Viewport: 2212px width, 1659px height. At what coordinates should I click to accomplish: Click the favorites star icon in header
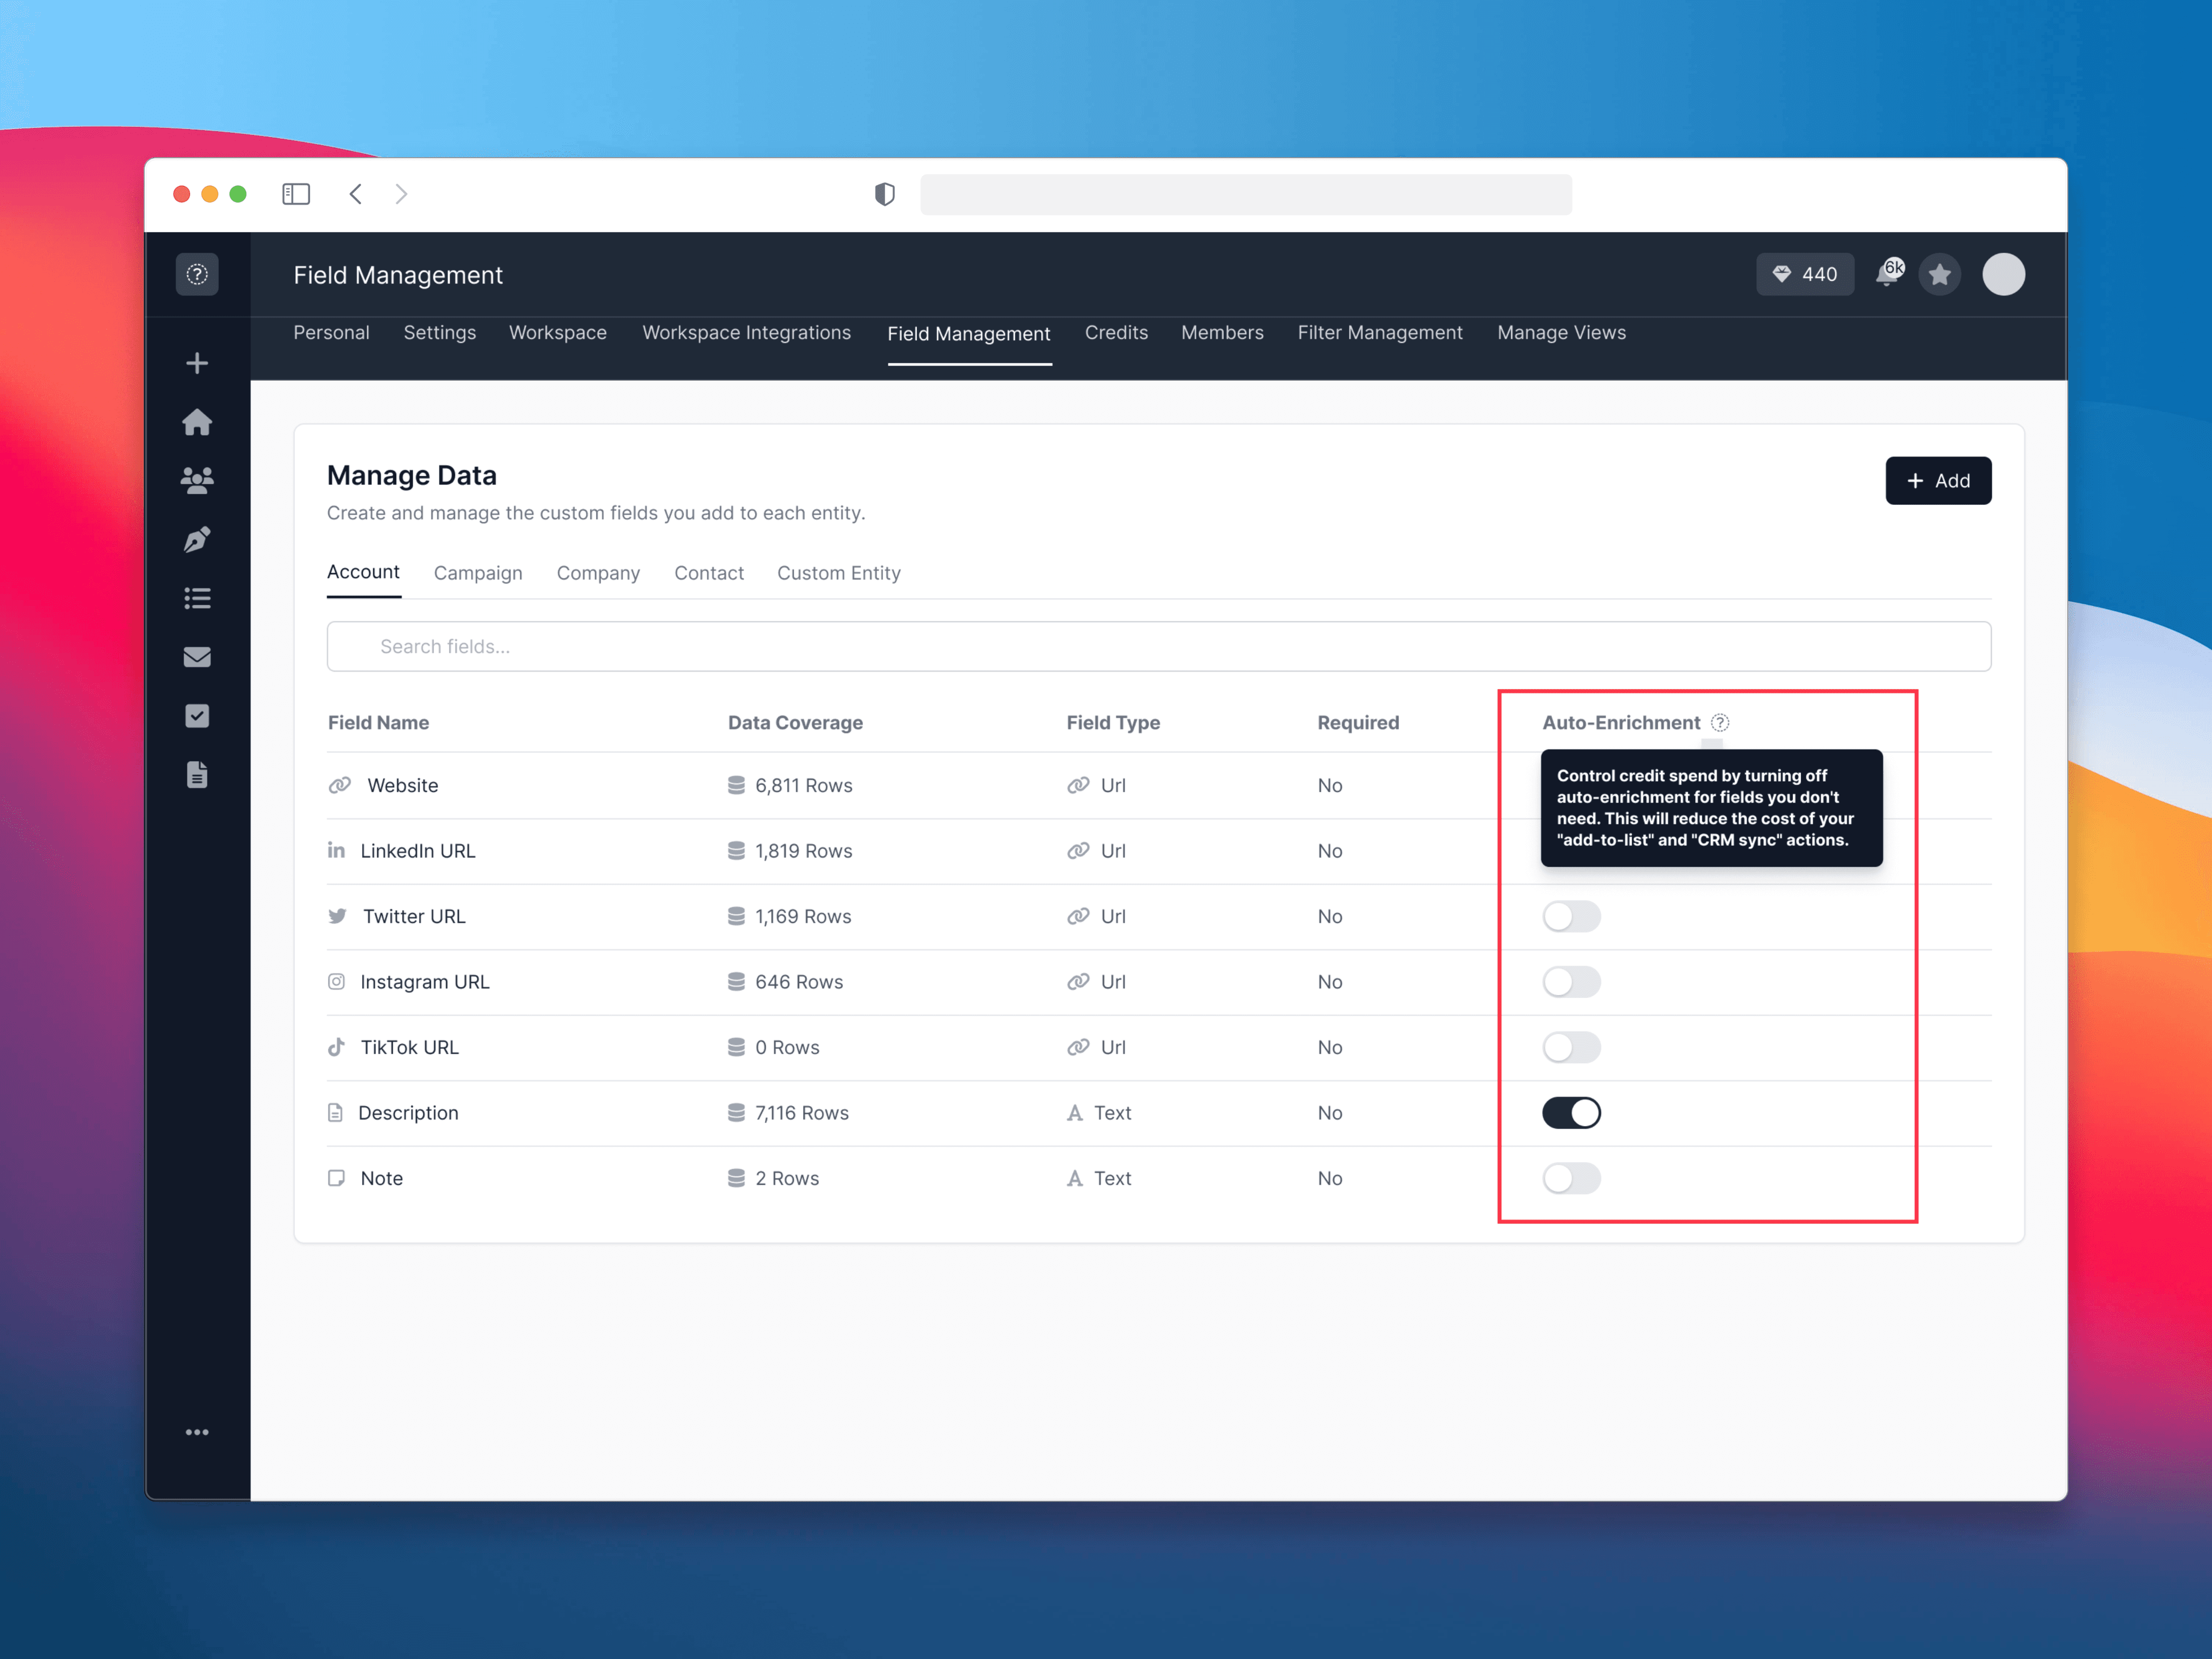click(1940, 274)
